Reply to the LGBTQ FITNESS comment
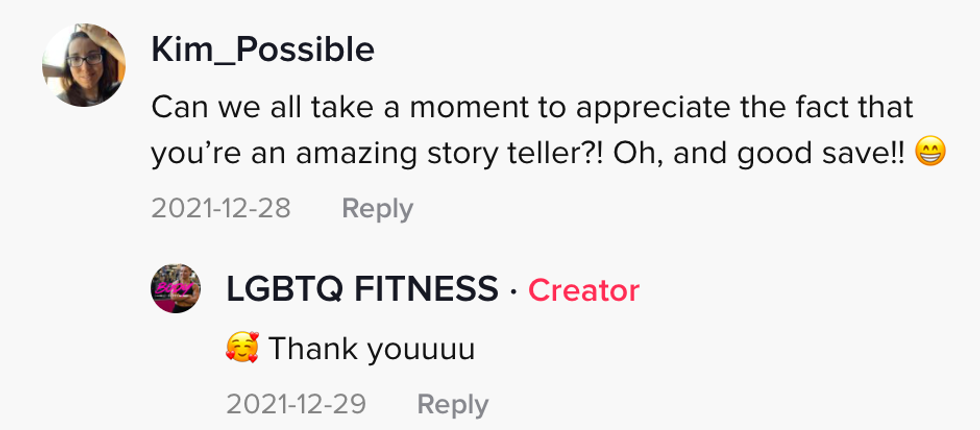Screen dimensions: 980x430 point(452,404)
